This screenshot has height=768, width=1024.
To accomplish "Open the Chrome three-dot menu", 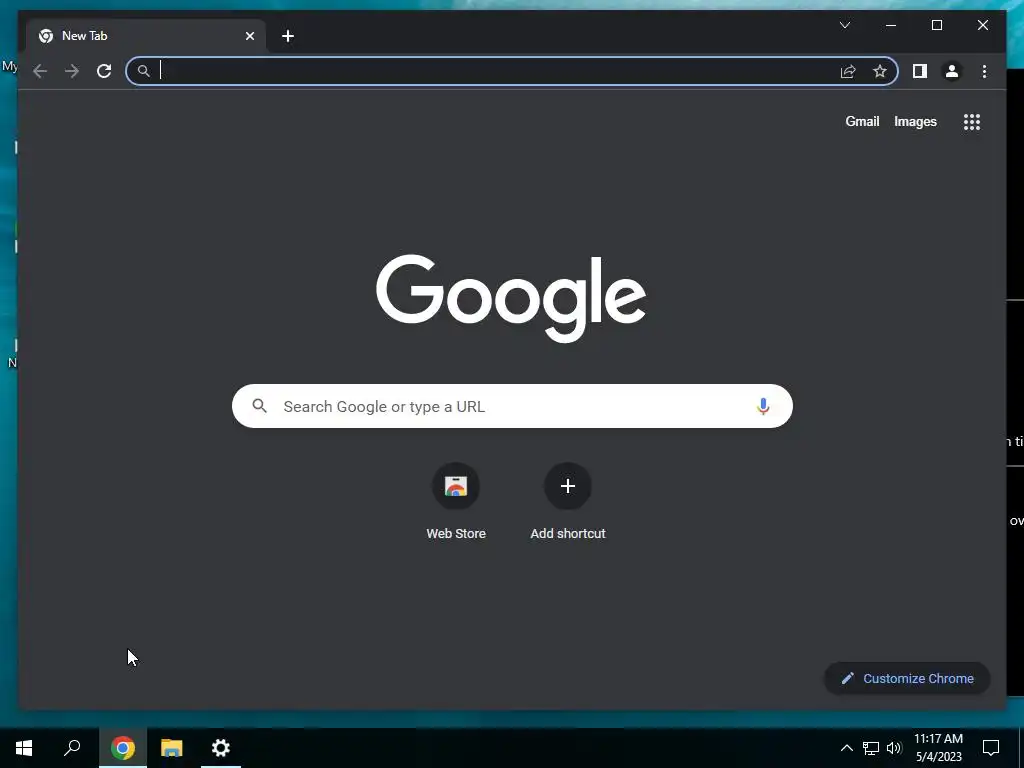I will [x=984, y=71].
